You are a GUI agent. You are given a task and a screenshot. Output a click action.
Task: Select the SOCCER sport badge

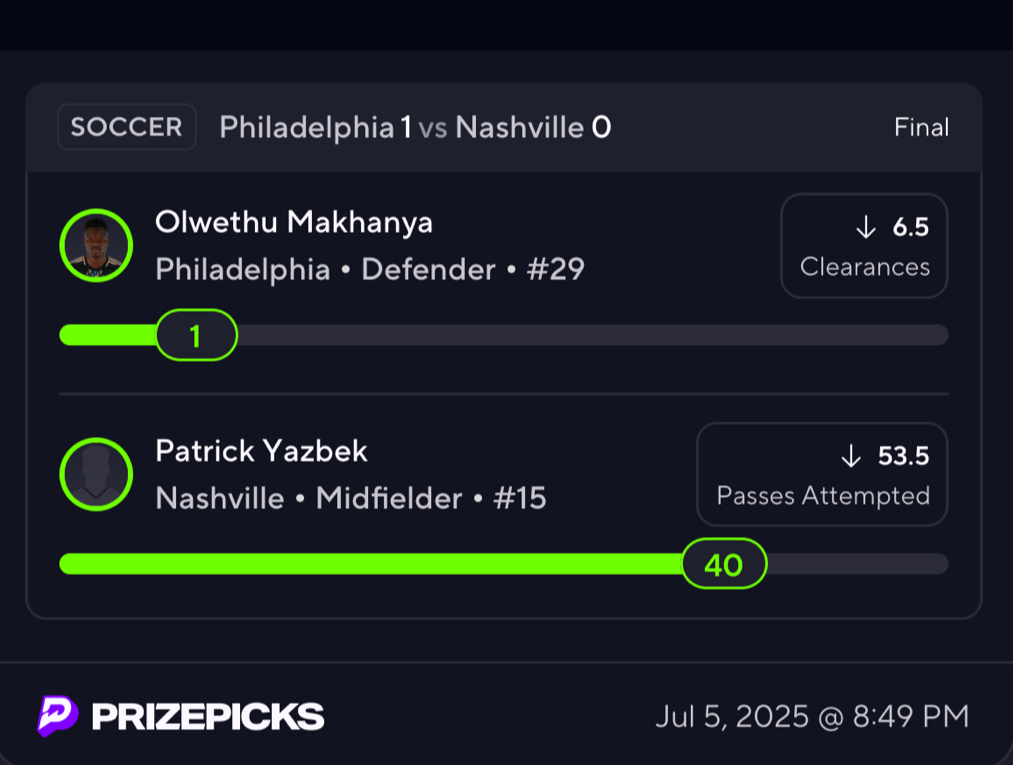tap(127, 127)
